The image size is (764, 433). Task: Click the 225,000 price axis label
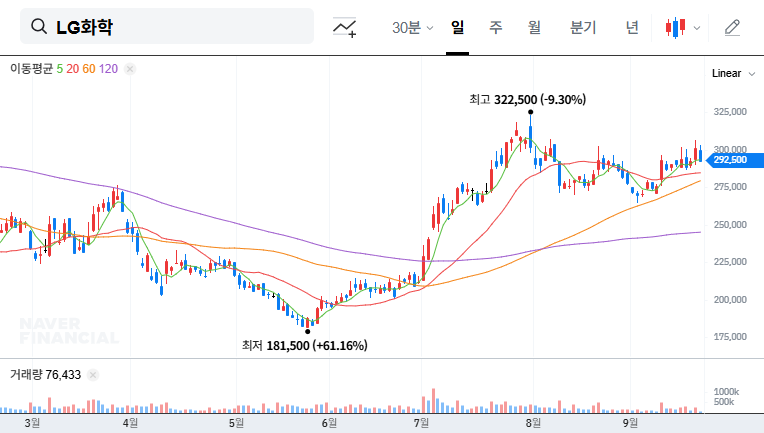(730, 262)
